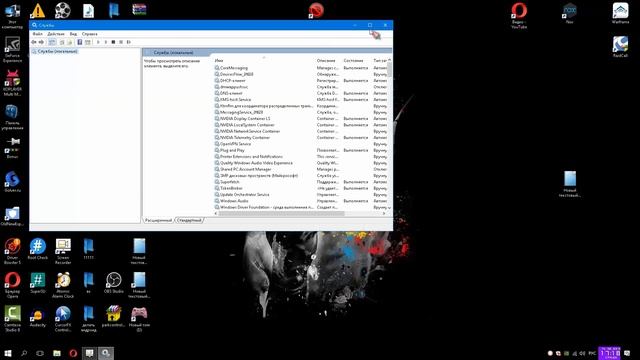Select NVIDIA LocalSystem Container service
640x360 pixels.
[x=301, y=125]
